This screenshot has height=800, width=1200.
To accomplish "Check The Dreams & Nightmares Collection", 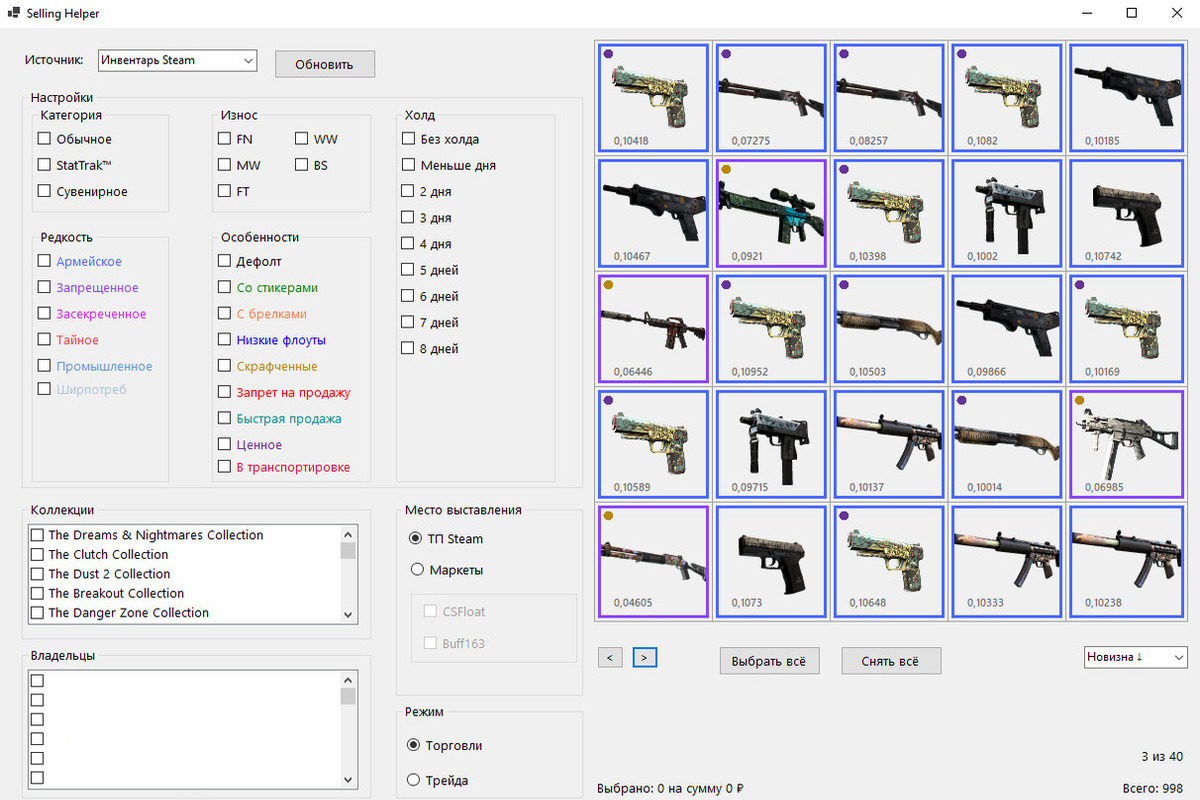I will [x=38, y=535].
